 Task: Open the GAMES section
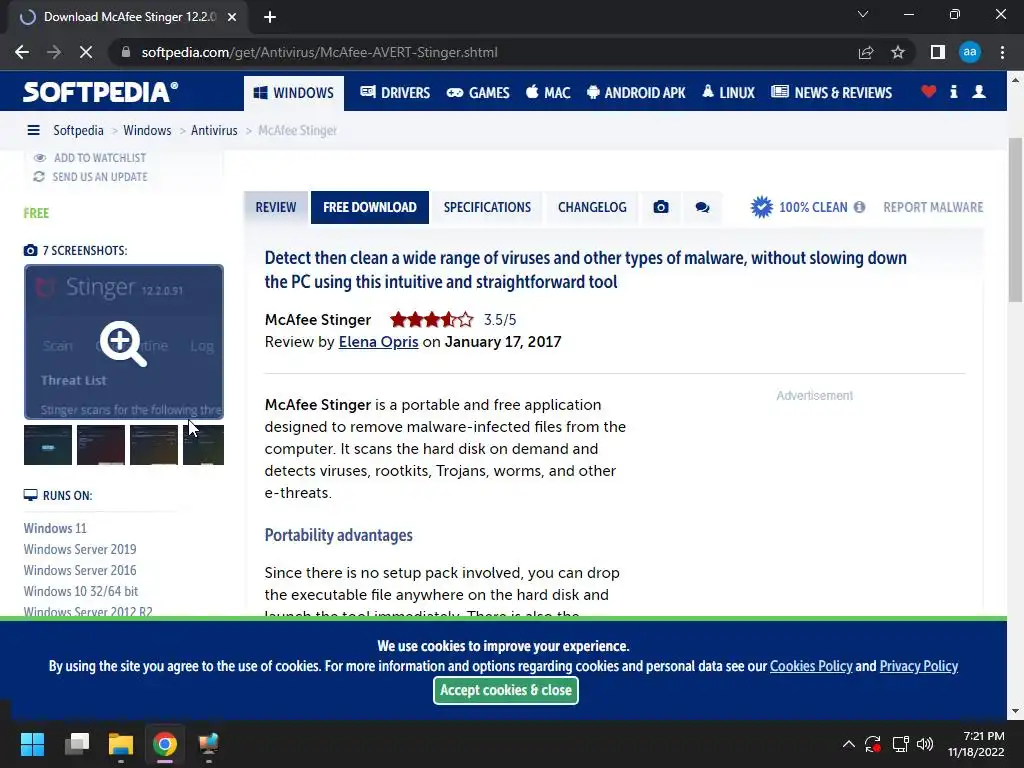pos(477,93)
